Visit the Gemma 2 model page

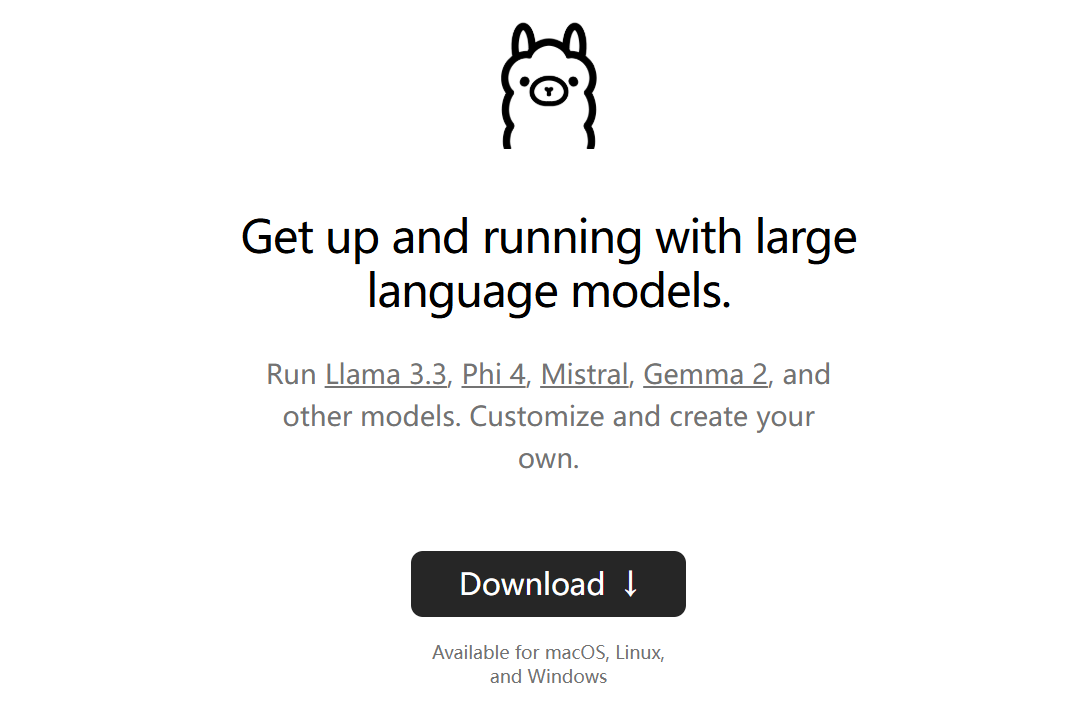coord(705,374)
